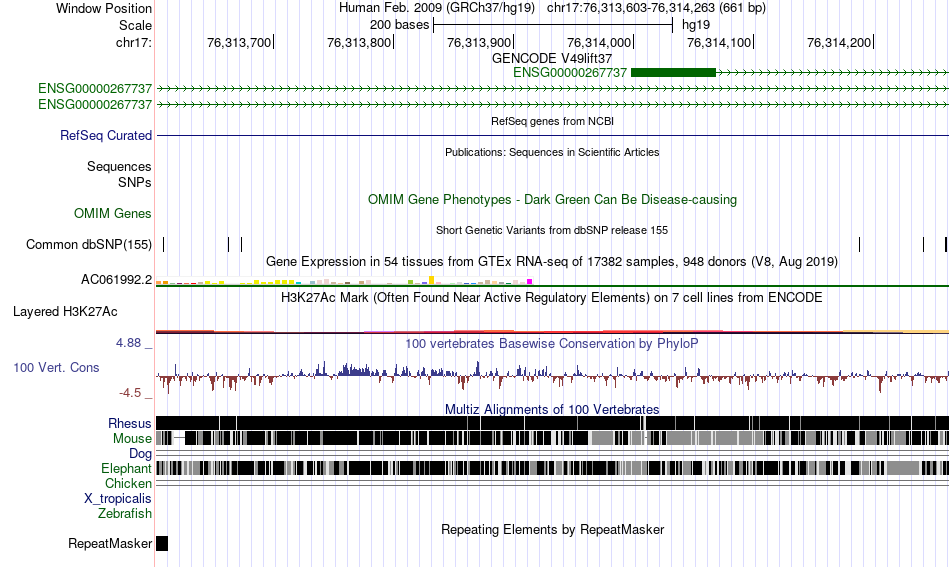Click the RepeatMasker track label

[x=110, y=543]
